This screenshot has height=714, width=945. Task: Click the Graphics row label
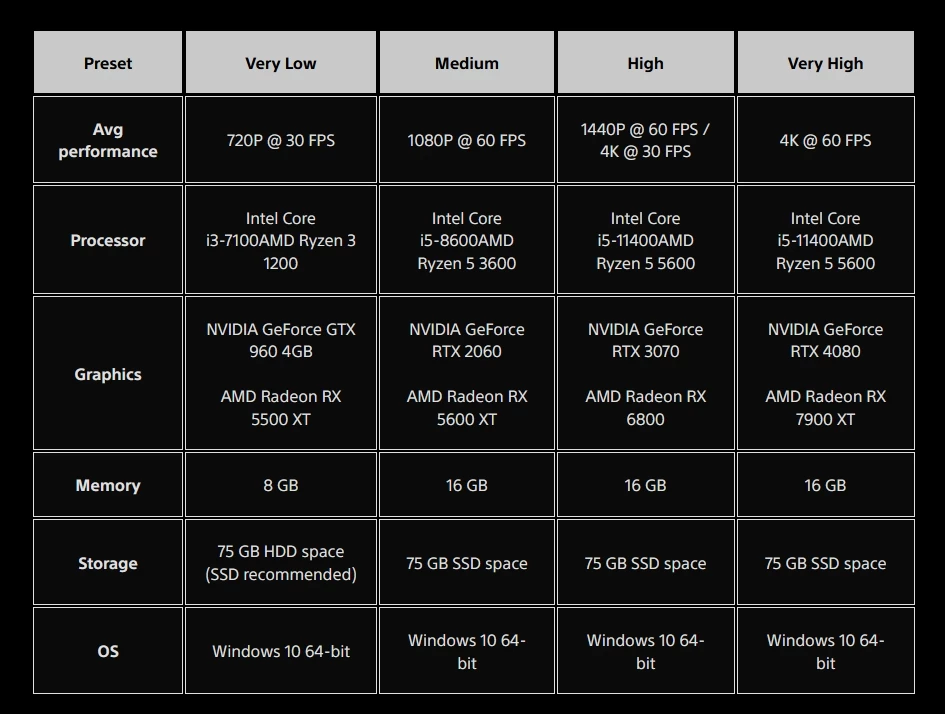108,374
